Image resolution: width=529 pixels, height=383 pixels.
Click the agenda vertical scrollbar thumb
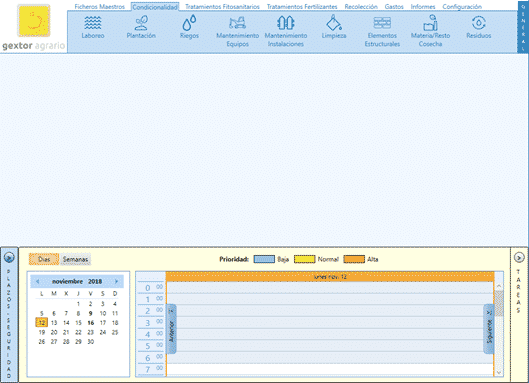[x=499, y=303]
